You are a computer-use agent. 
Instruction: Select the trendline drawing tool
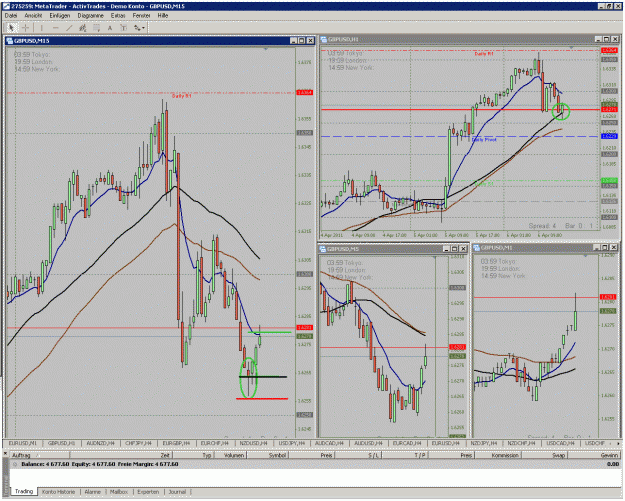click(x=69, y=28)
